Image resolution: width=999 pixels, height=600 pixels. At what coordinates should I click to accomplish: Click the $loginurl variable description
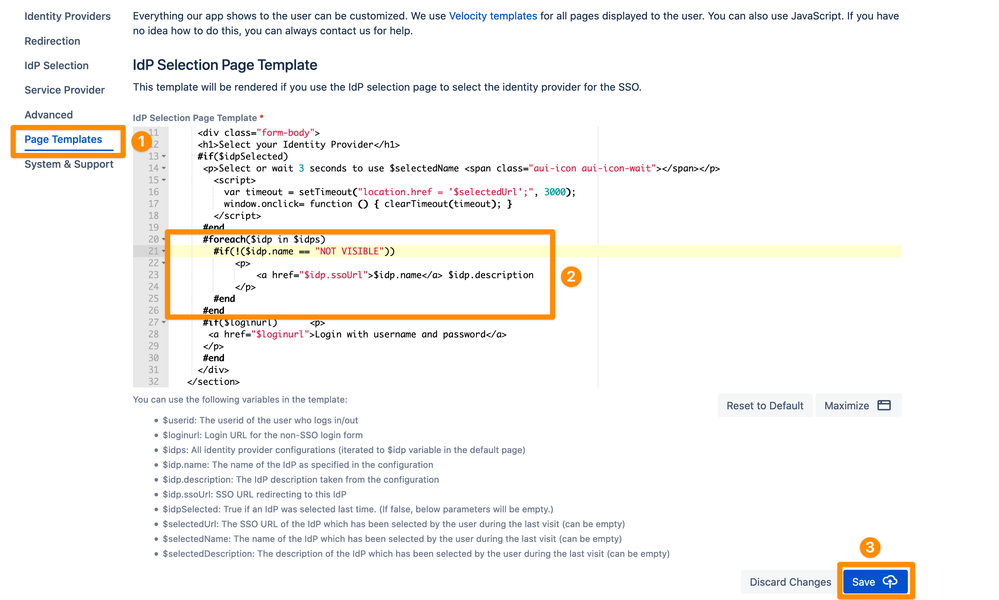(x=262, y=435)
